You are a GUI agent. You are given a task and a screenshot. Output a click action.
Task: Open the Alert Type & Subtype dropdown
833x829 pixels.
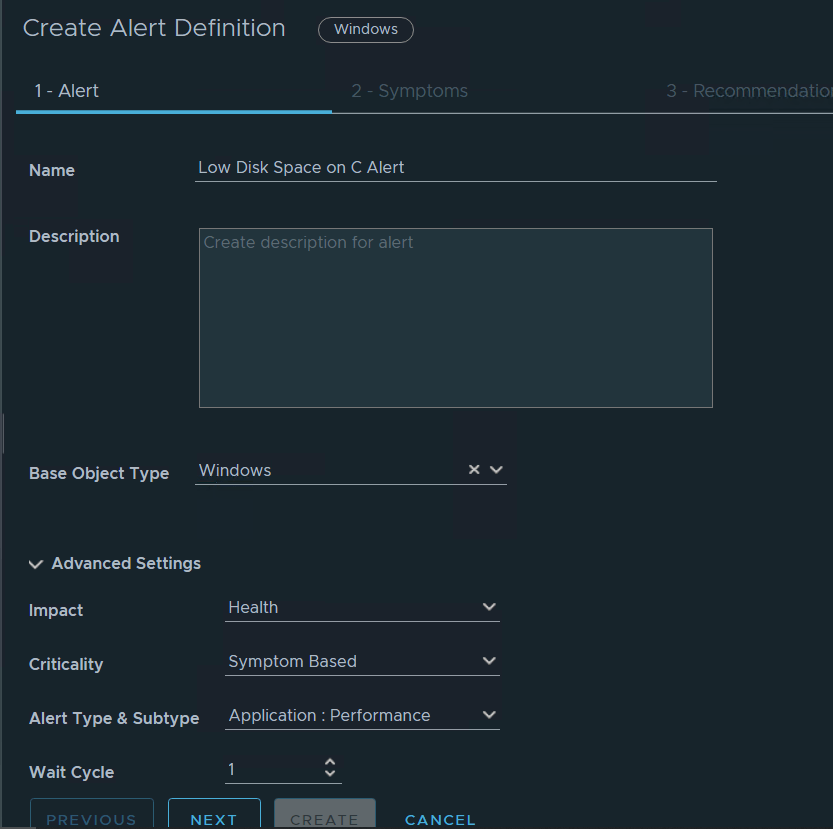click(x=362, y=716)
